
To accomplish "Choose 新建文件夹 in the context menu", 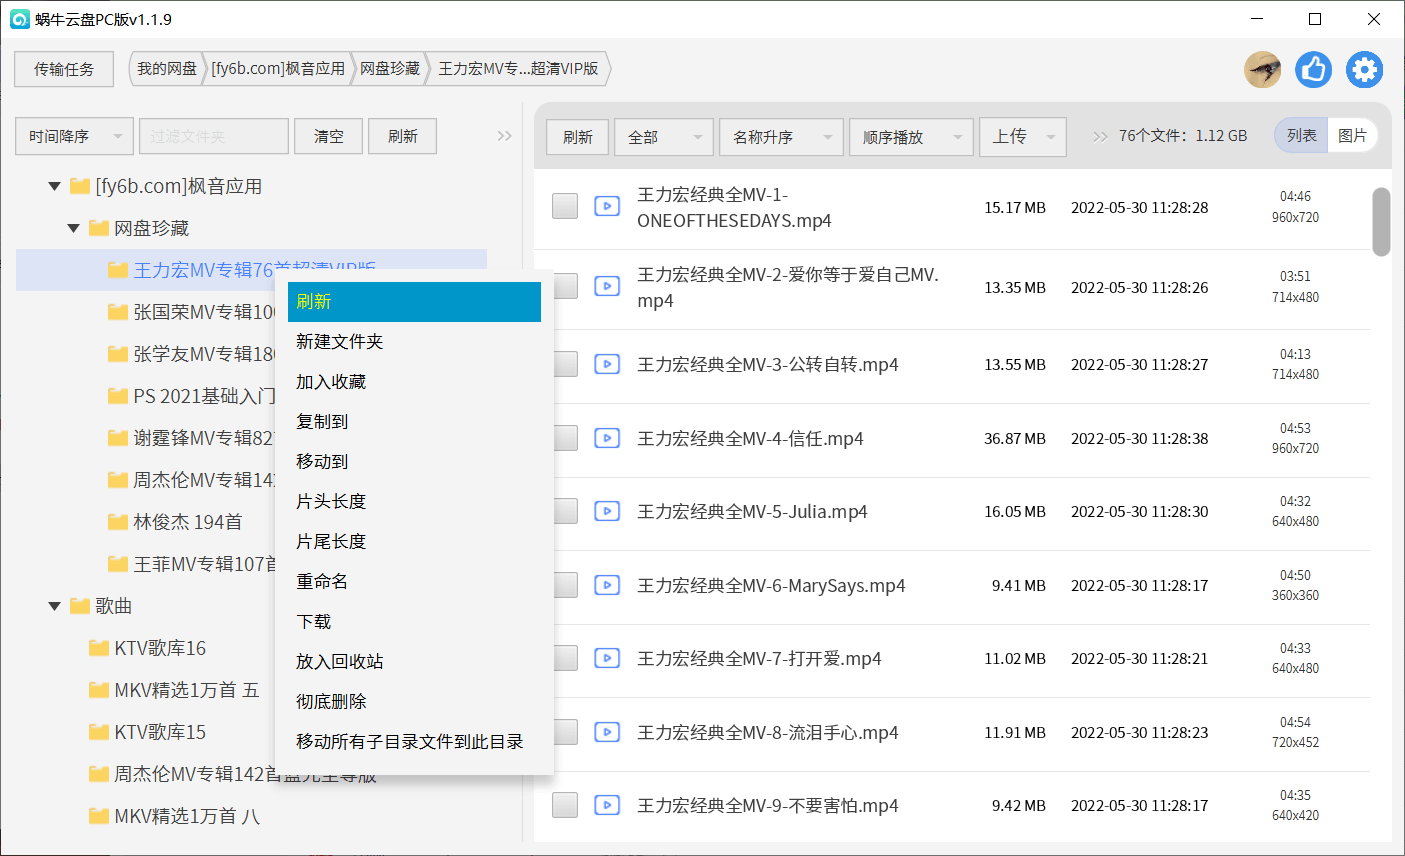I will [x=414, y=342].
